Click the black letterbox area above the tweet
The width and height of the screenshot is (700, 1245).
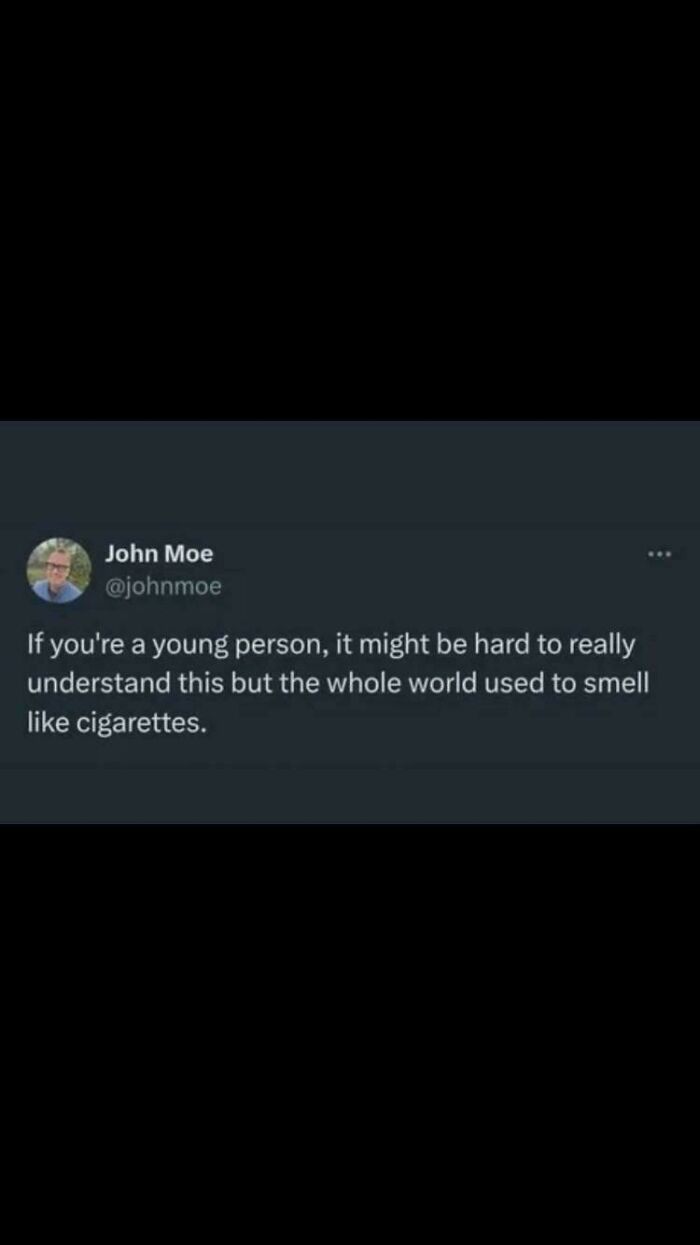click(350, 210)
